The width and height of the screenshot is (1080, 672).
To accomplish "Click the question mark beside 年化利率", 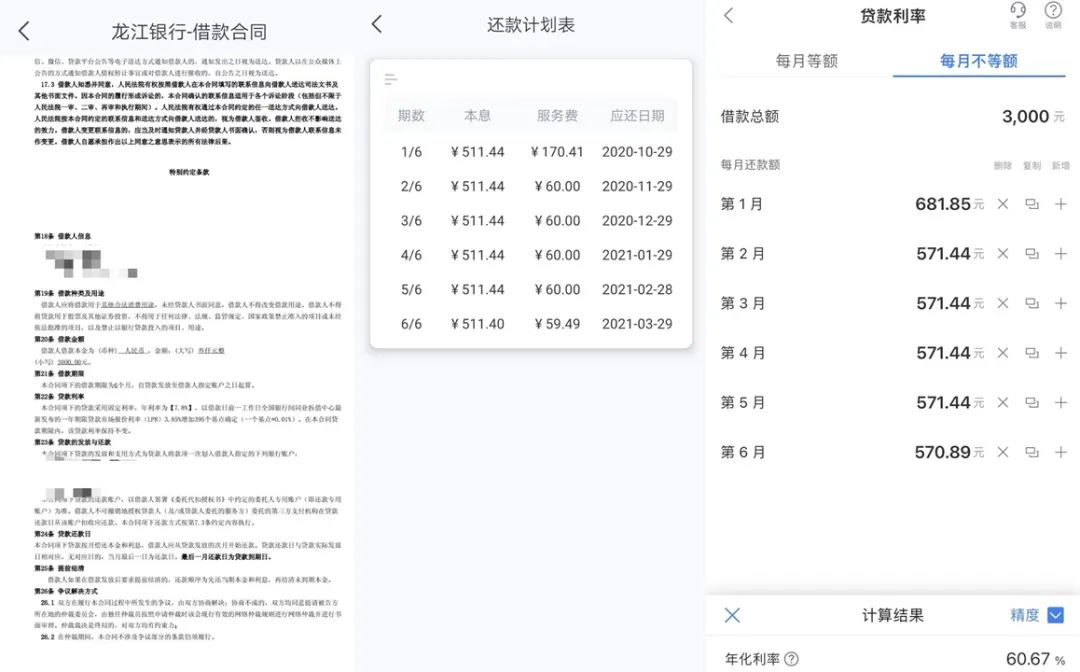I will [793, 660].
